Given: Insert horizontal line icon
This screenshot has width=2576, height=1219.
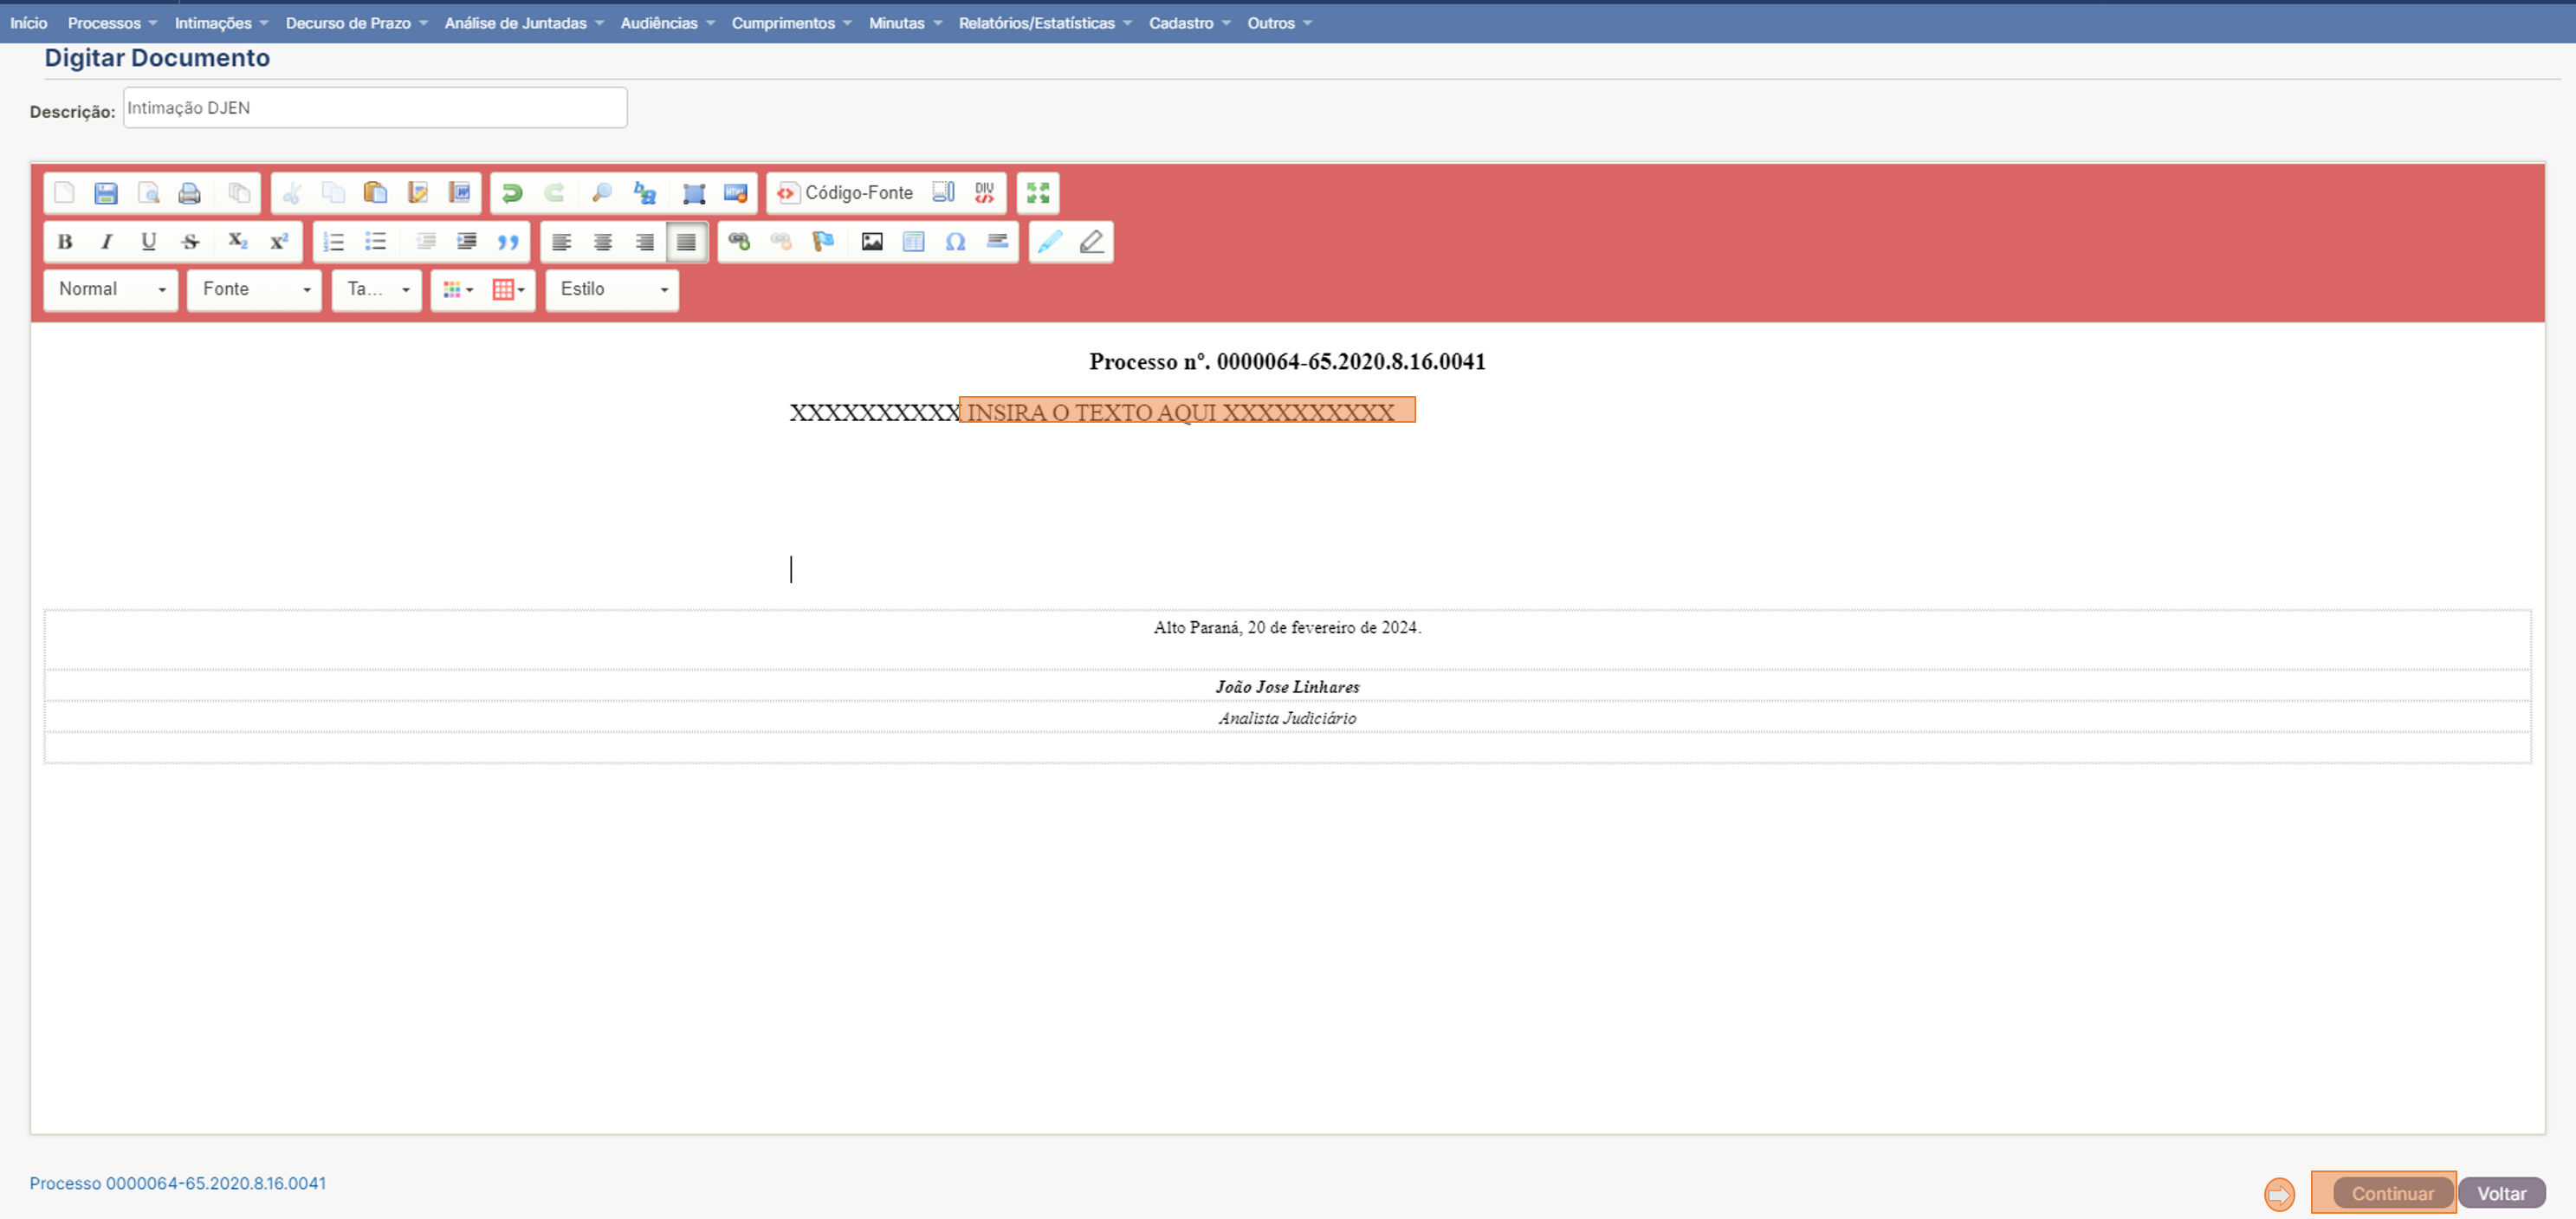Looking at the screenshot, I should [998, 242].
